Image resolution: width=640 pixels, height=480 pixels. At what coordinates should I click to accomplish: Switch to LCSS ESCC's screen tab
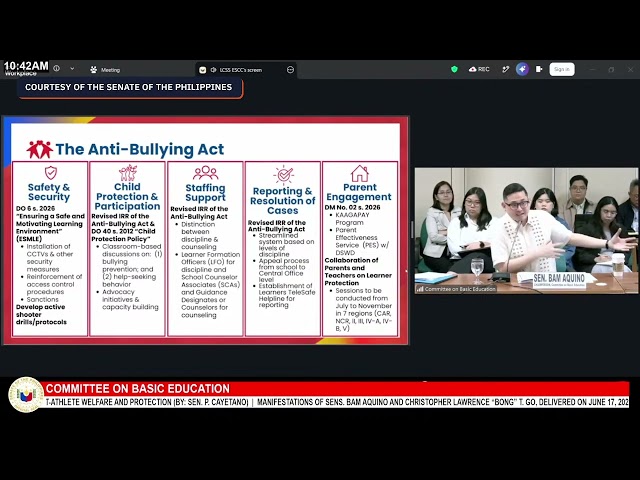[241, 70]
